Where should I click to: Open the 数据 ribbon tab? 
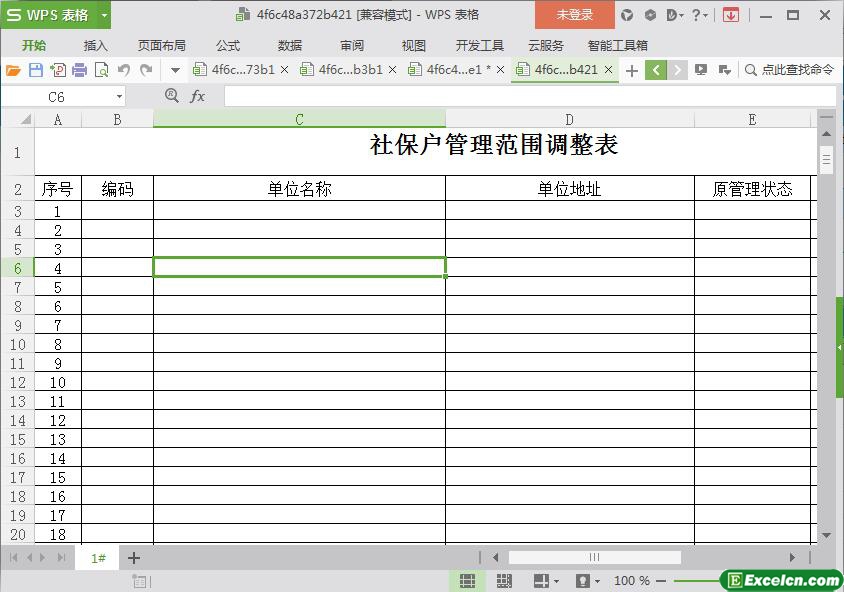click(x=290, y=46)
